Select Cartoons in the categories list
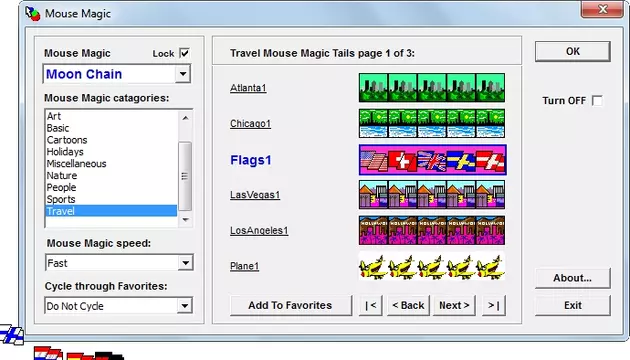This screenshot has height=360, width=630. (x=67, y=140)
